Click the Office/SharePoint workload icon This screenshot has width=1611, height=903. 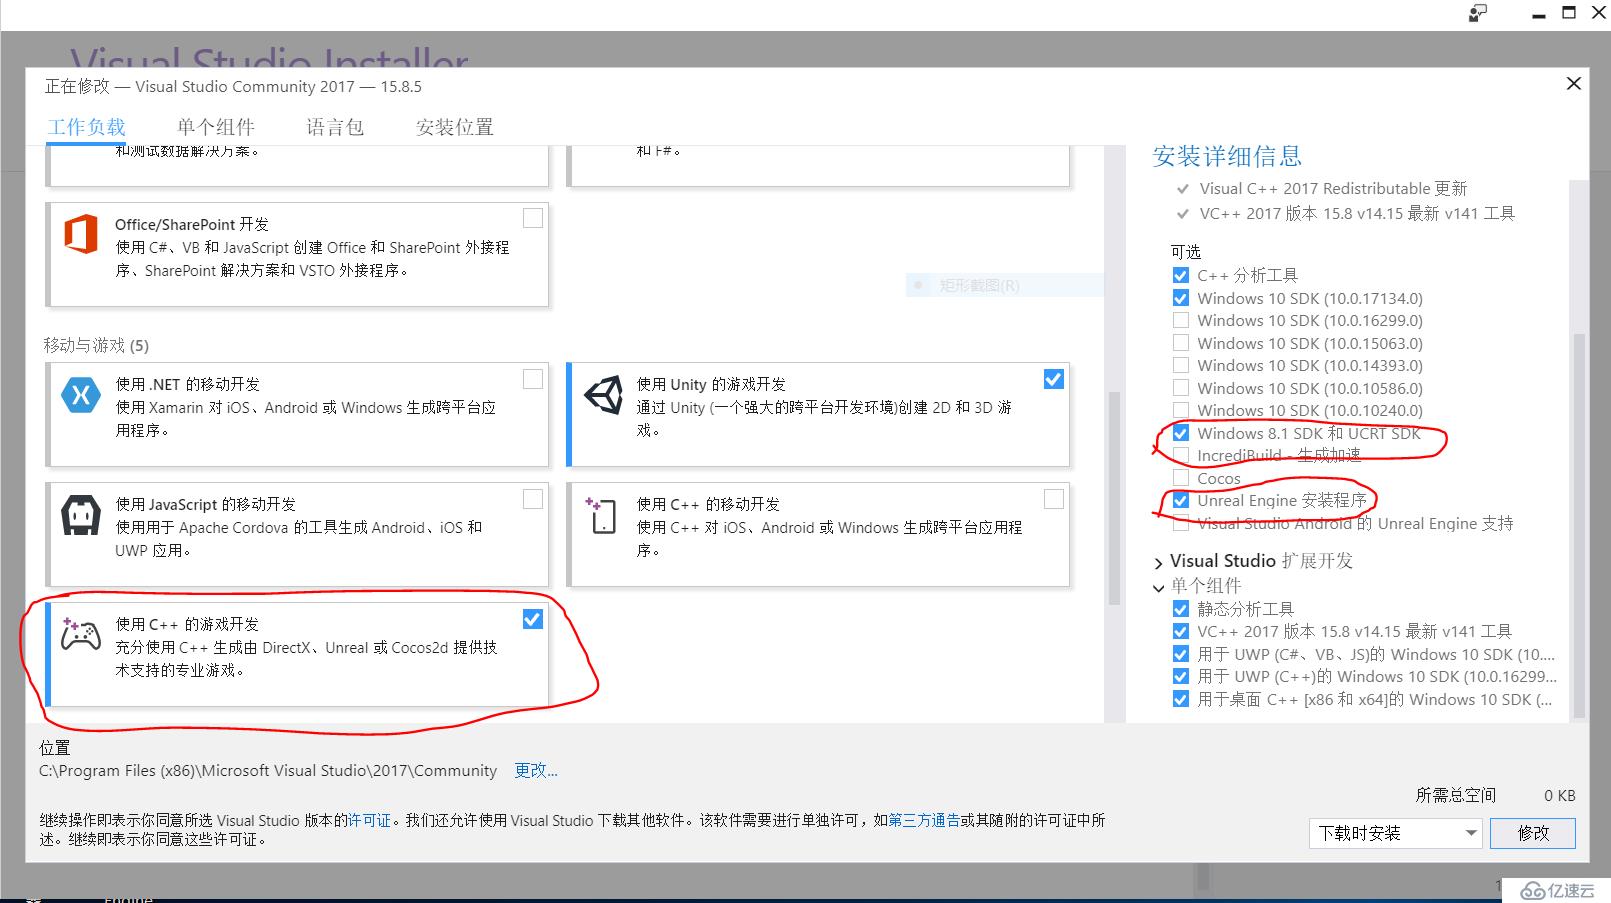point(81,235)
